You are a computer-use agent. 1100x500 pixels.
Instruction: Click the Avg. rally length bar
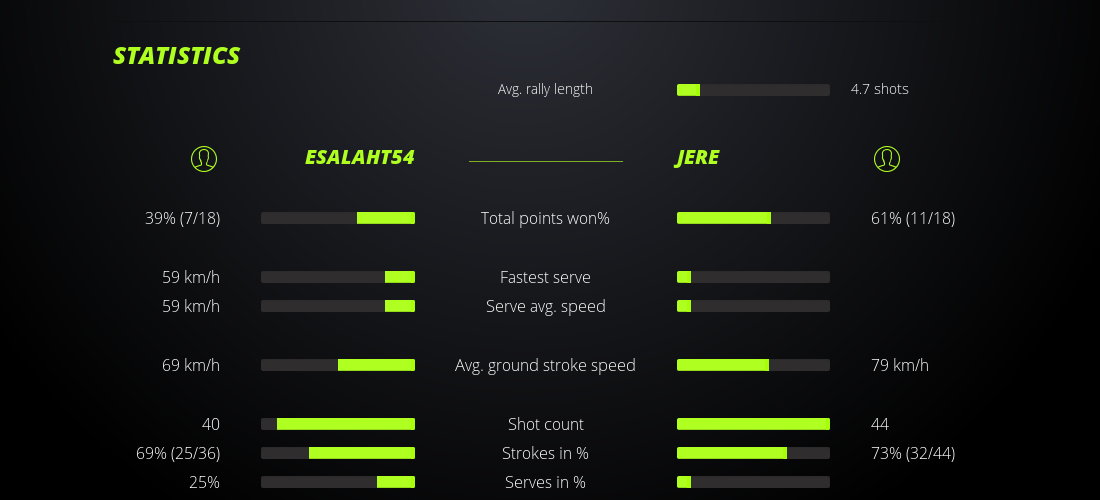753,90
